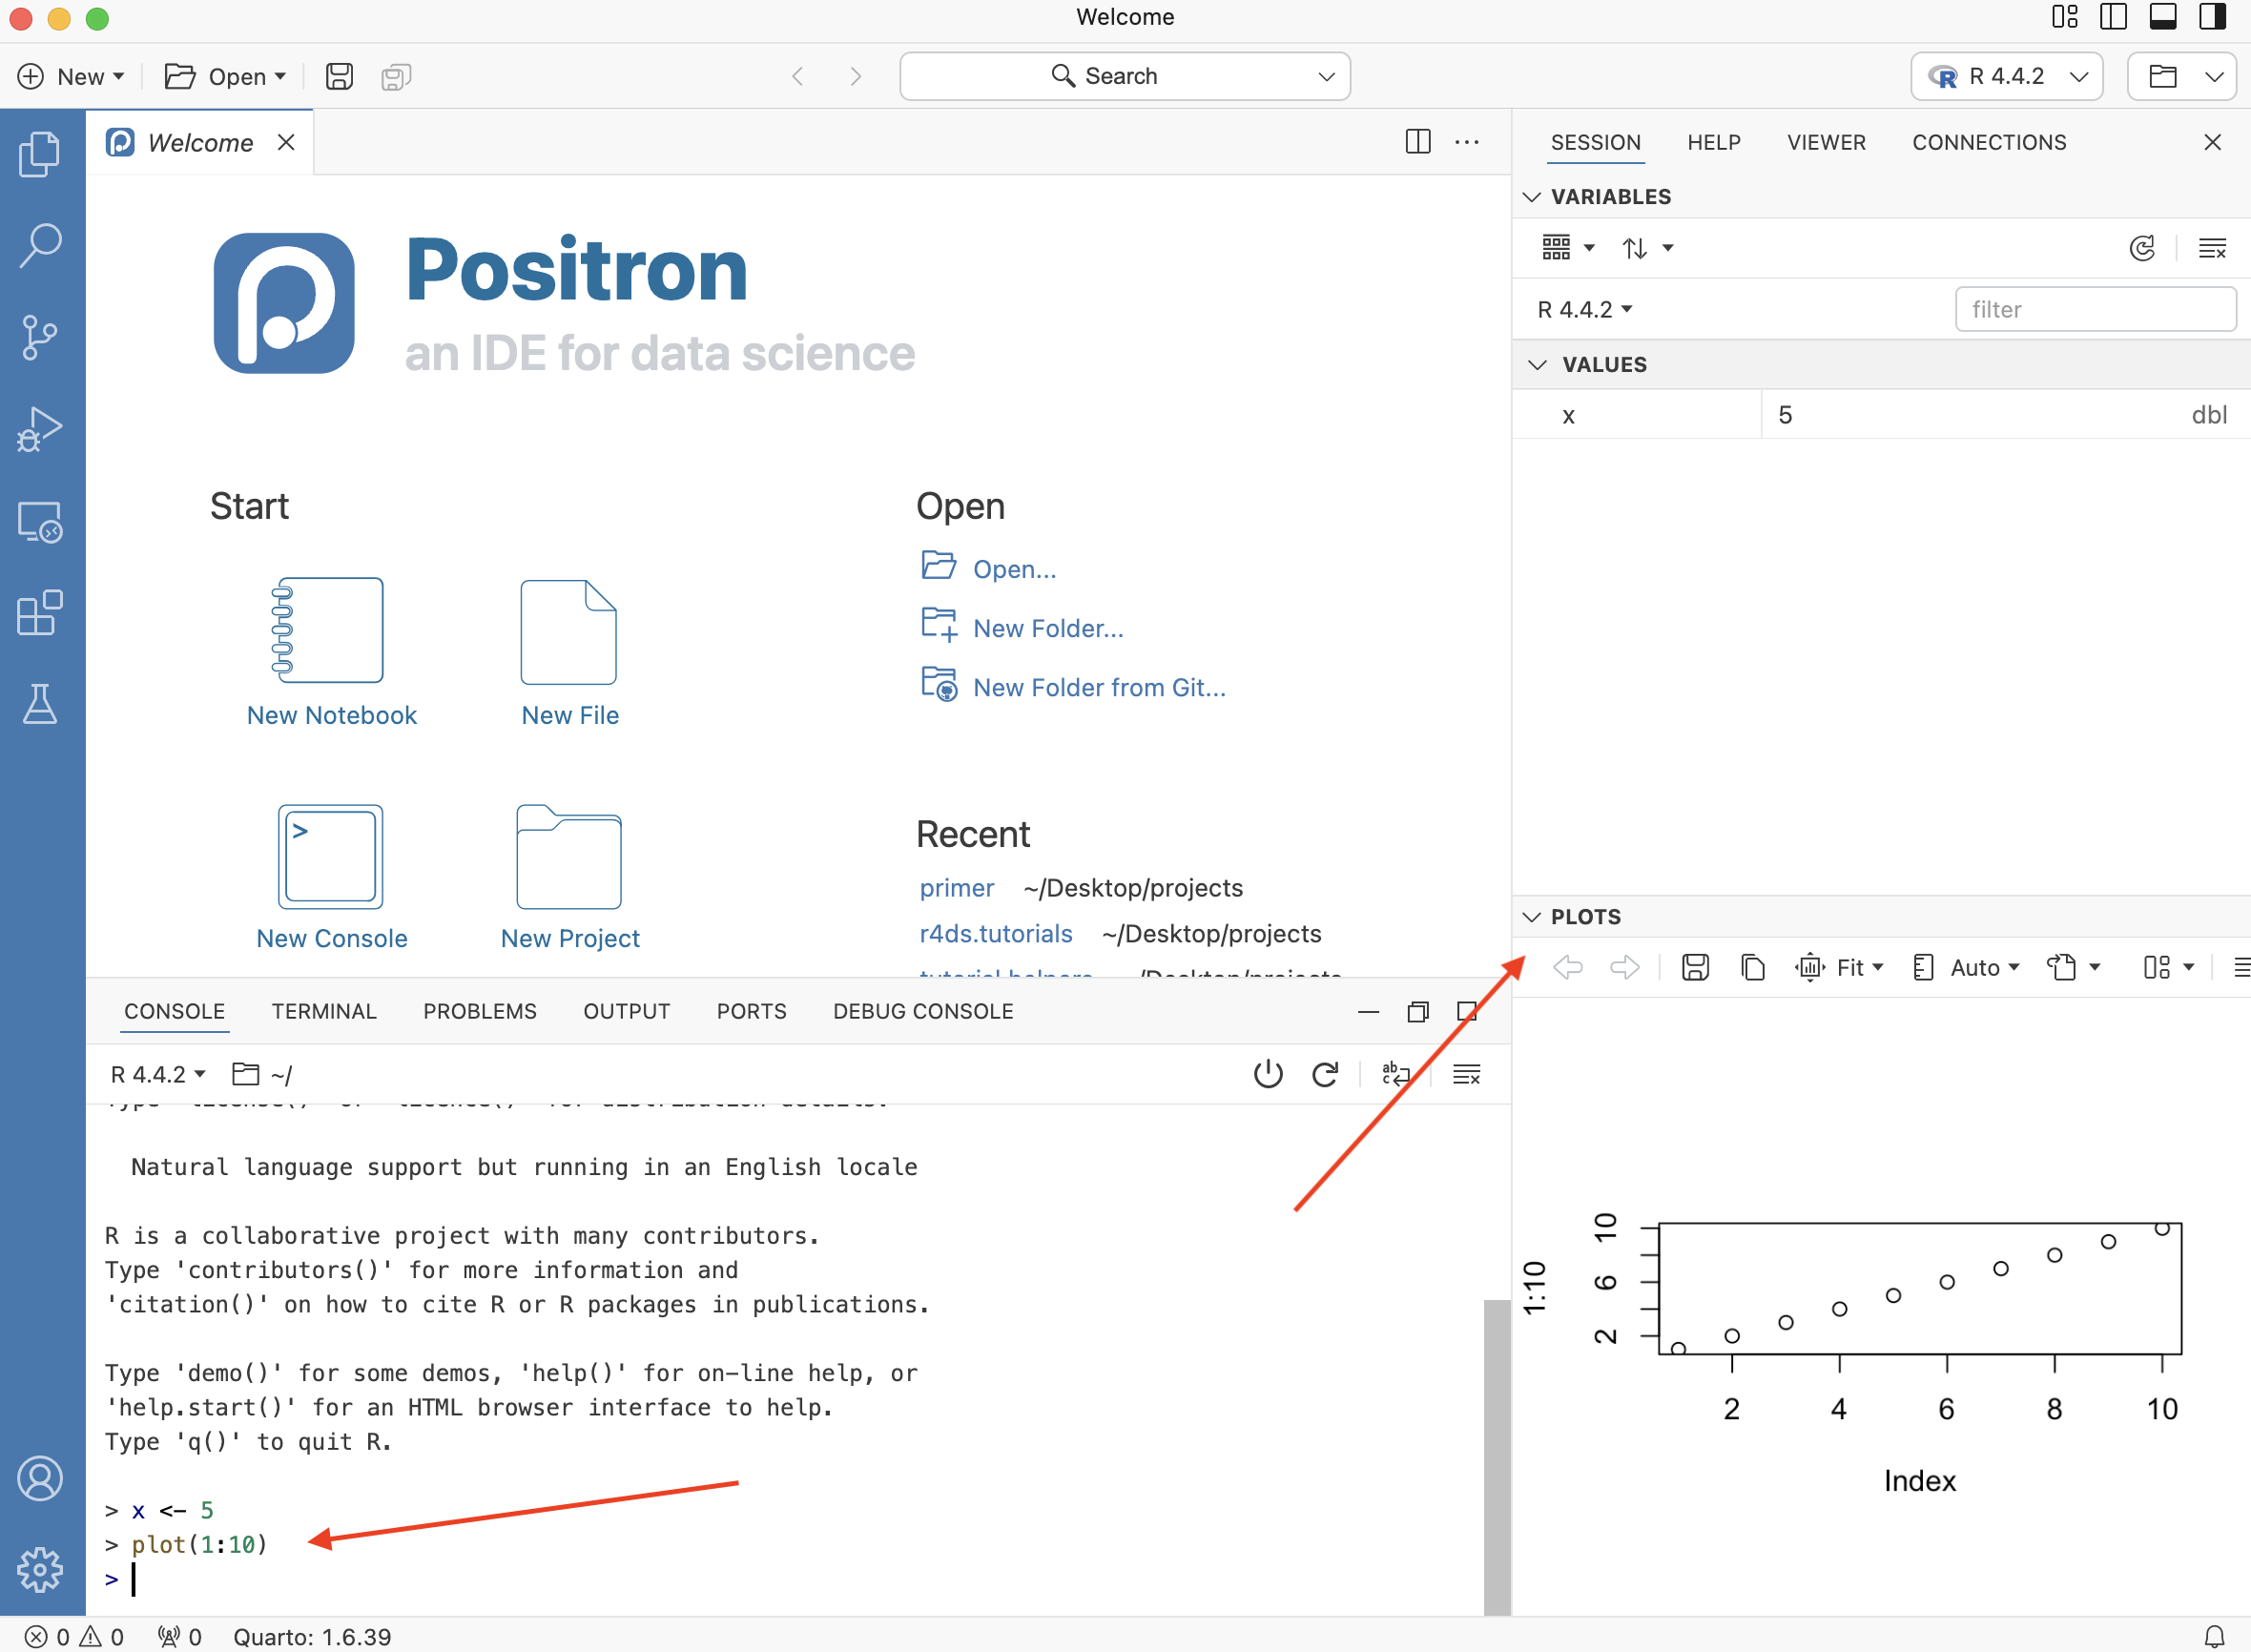Screen dimensions: 2251x1652
Task: Click the Search command center box
Action: [x=1125, y=76]
